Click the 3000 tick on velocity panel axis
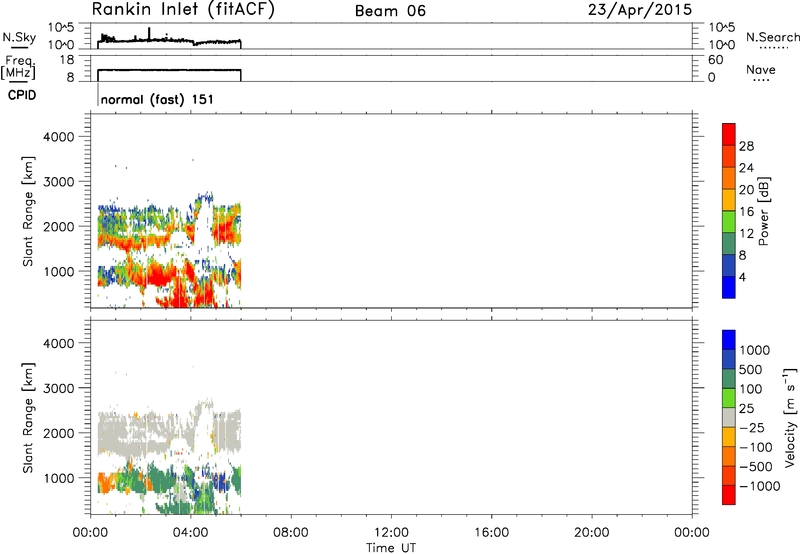 tap(59, 388)
